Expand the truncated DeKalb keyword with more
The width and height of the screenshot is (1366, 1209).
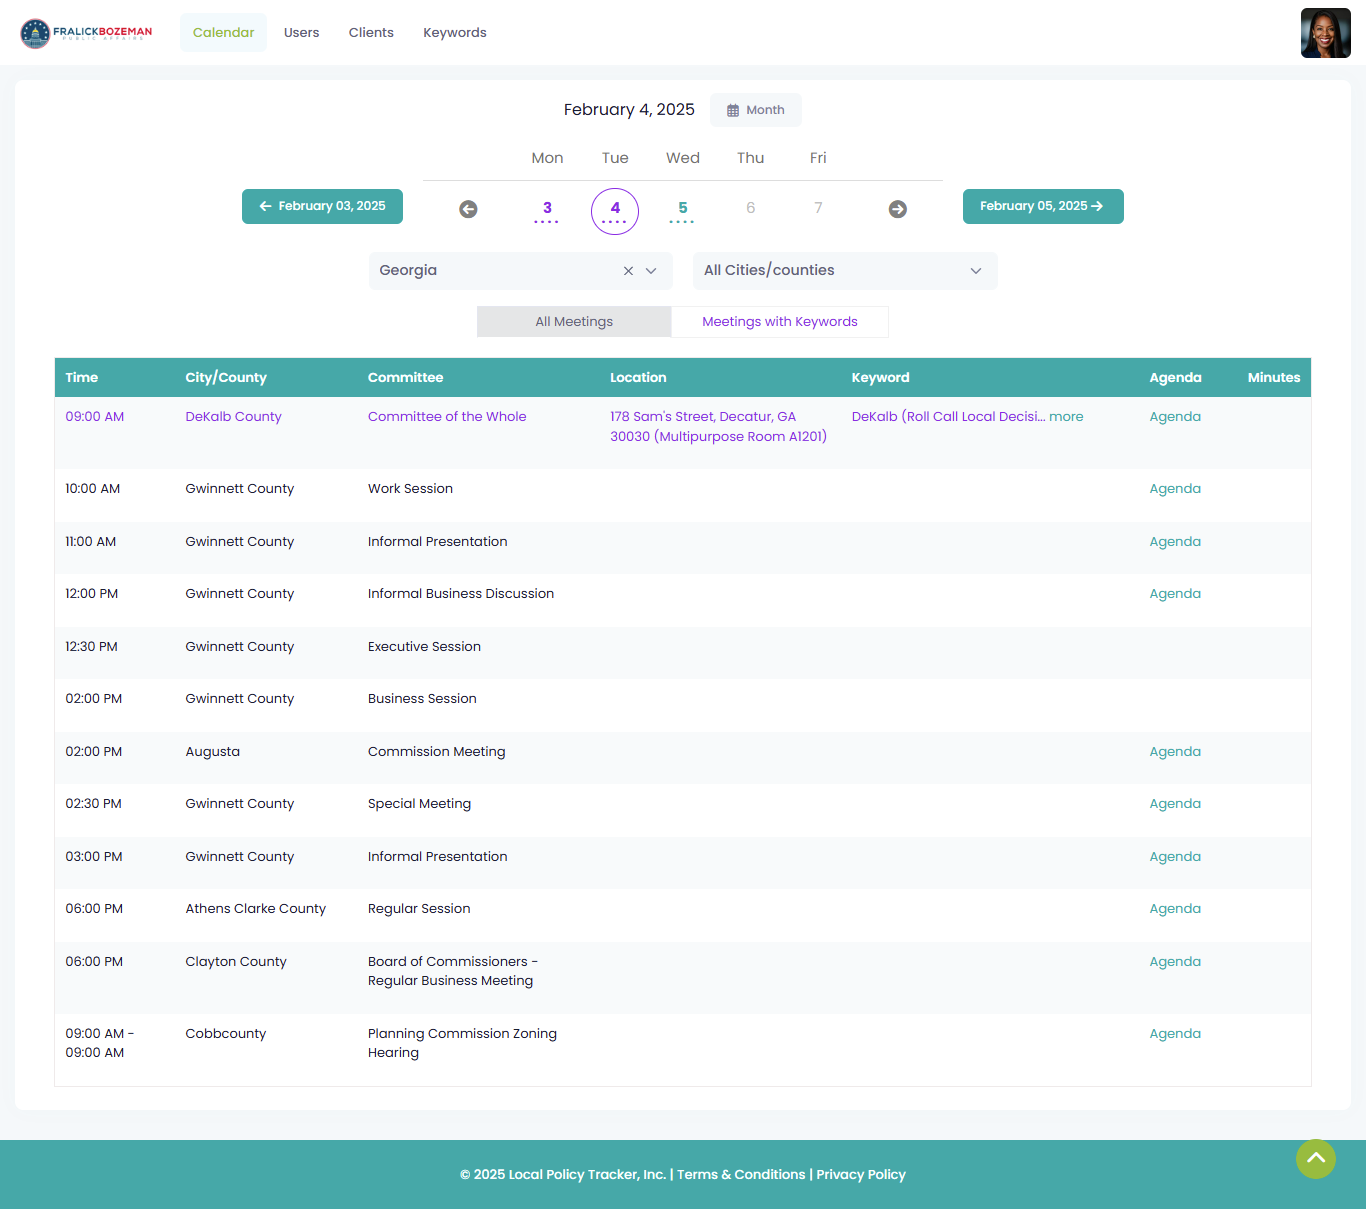pos(1066,416)
